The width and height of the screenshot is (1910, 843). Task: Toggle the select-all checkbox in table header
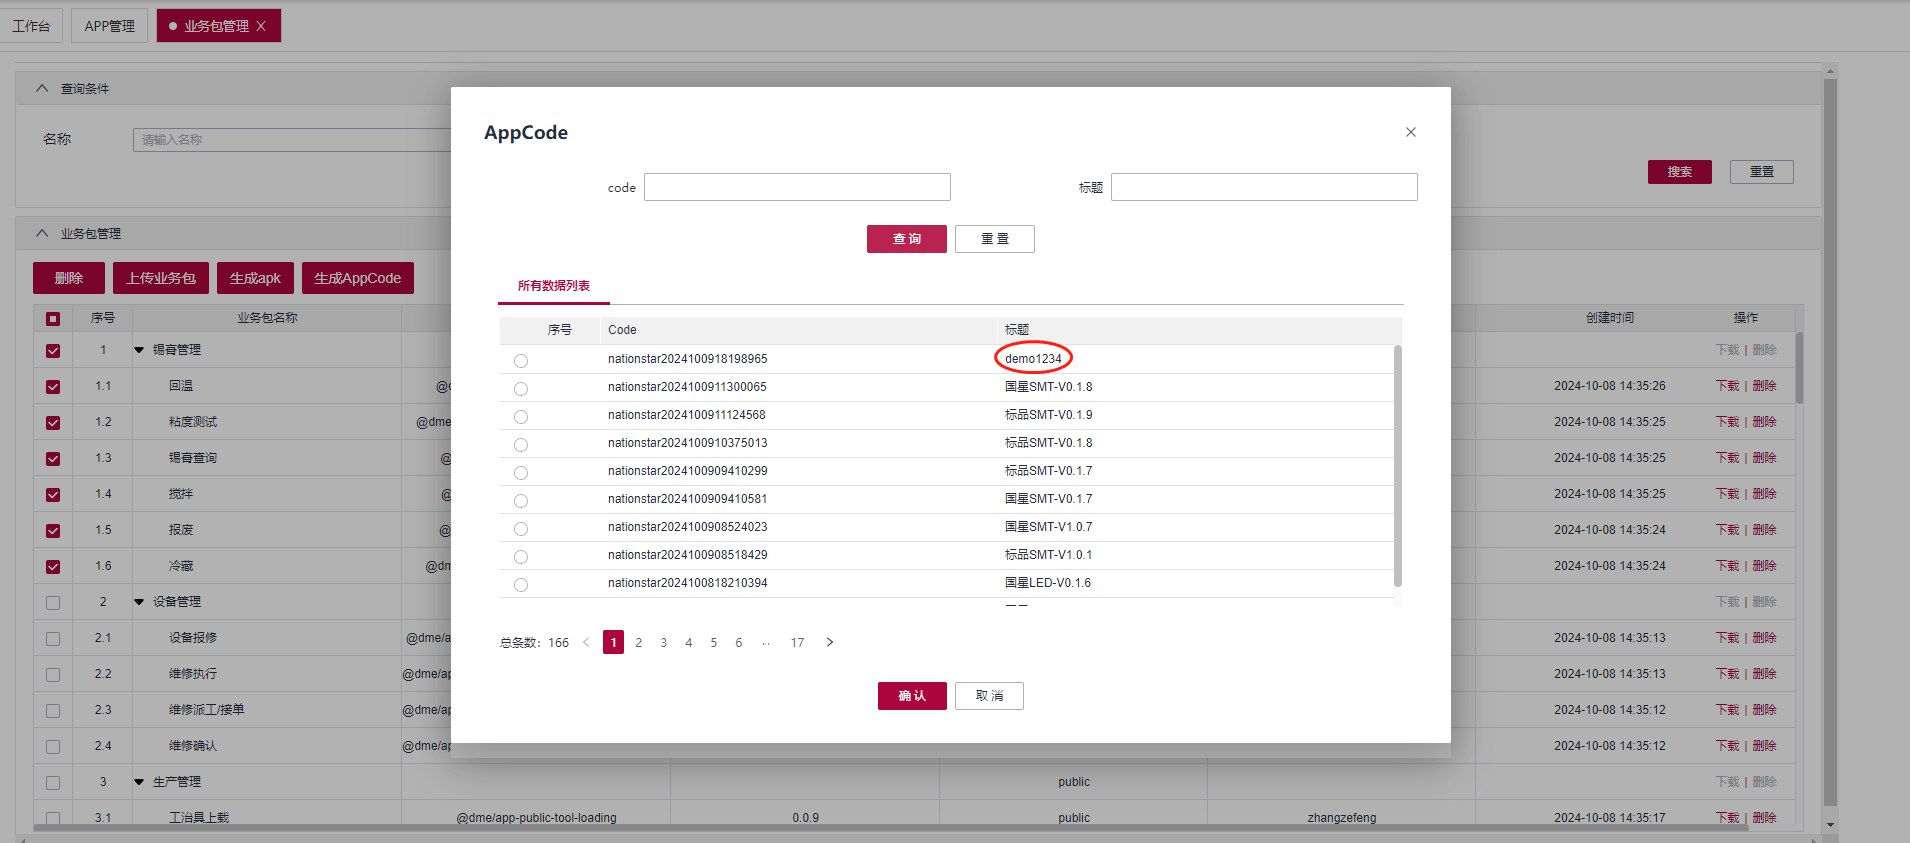pos(53,318)
